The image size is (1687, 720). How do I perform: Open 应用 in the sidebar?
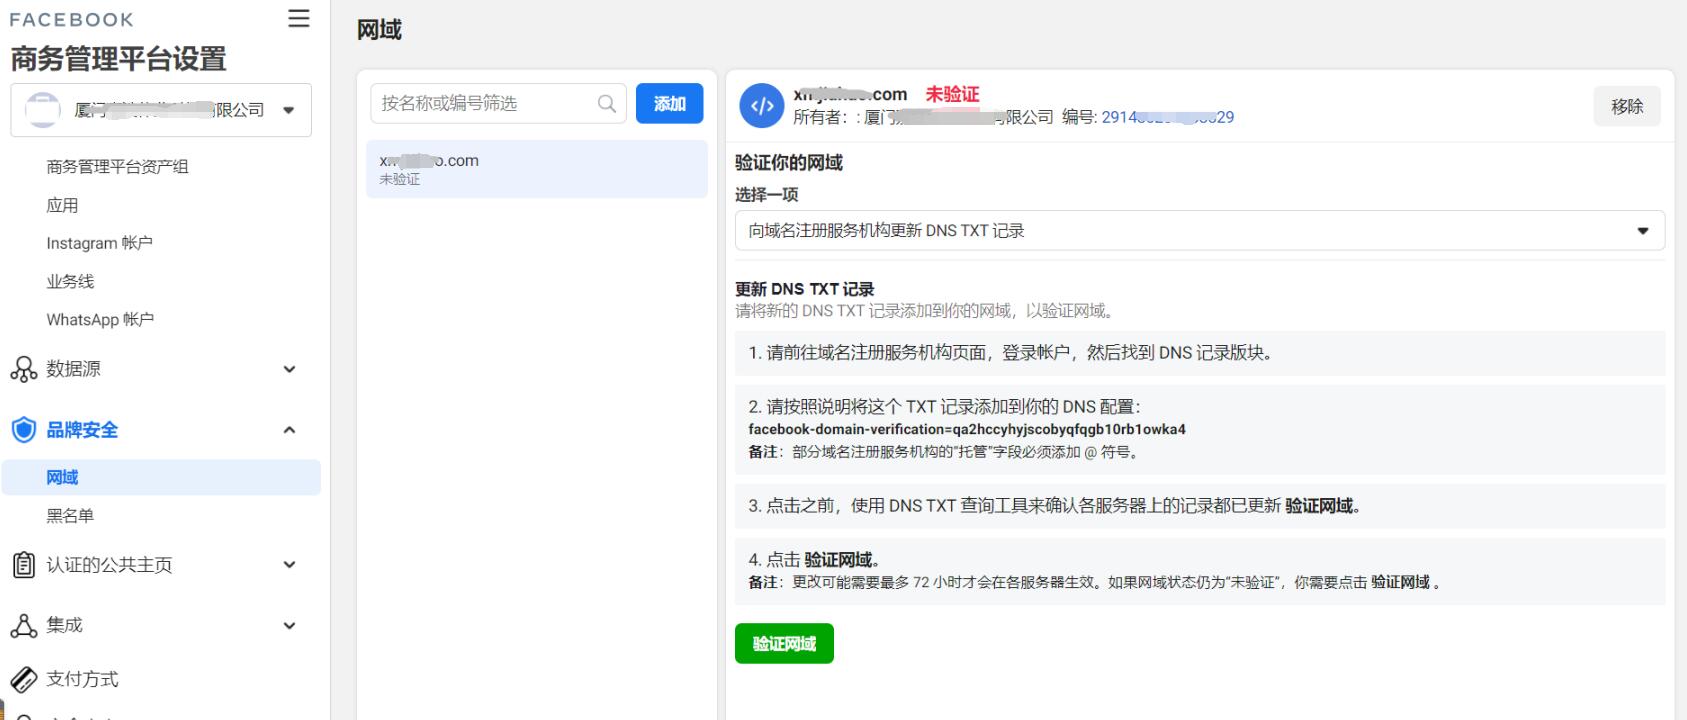point(62,205)
